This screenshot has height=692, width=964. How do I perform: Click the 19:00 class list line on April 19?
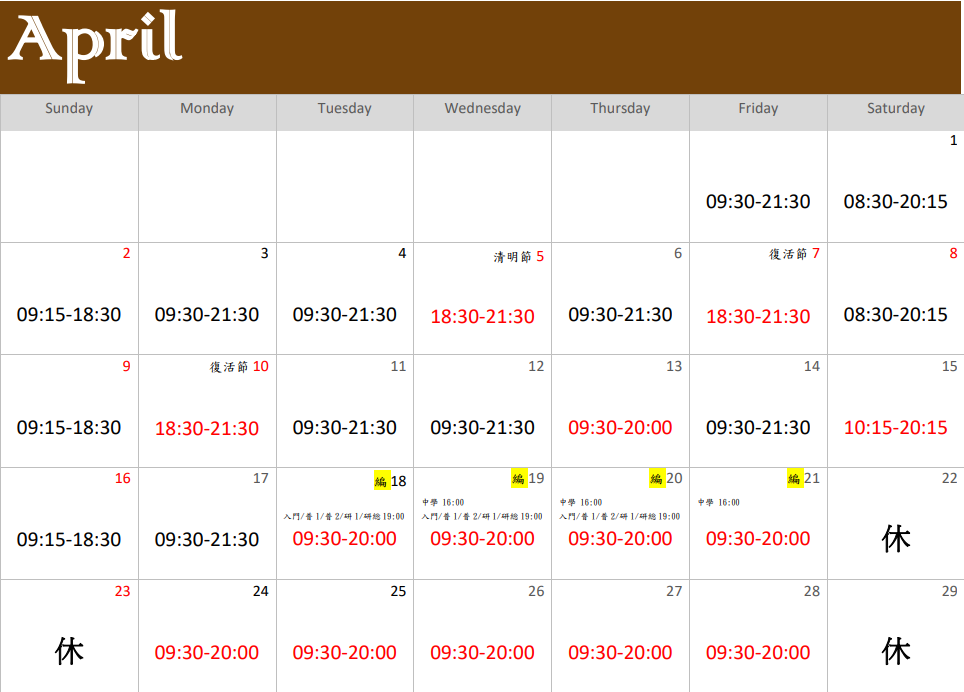482,516
